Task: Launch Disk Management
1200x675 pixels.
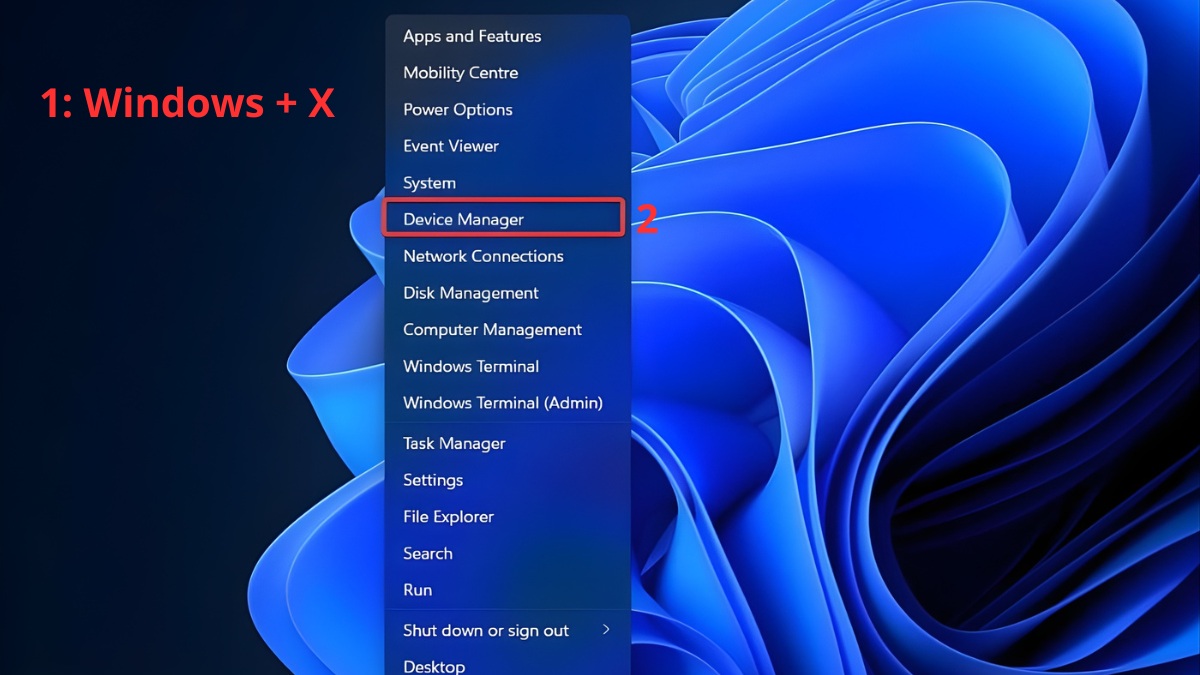Action: [x=470, y=292]
